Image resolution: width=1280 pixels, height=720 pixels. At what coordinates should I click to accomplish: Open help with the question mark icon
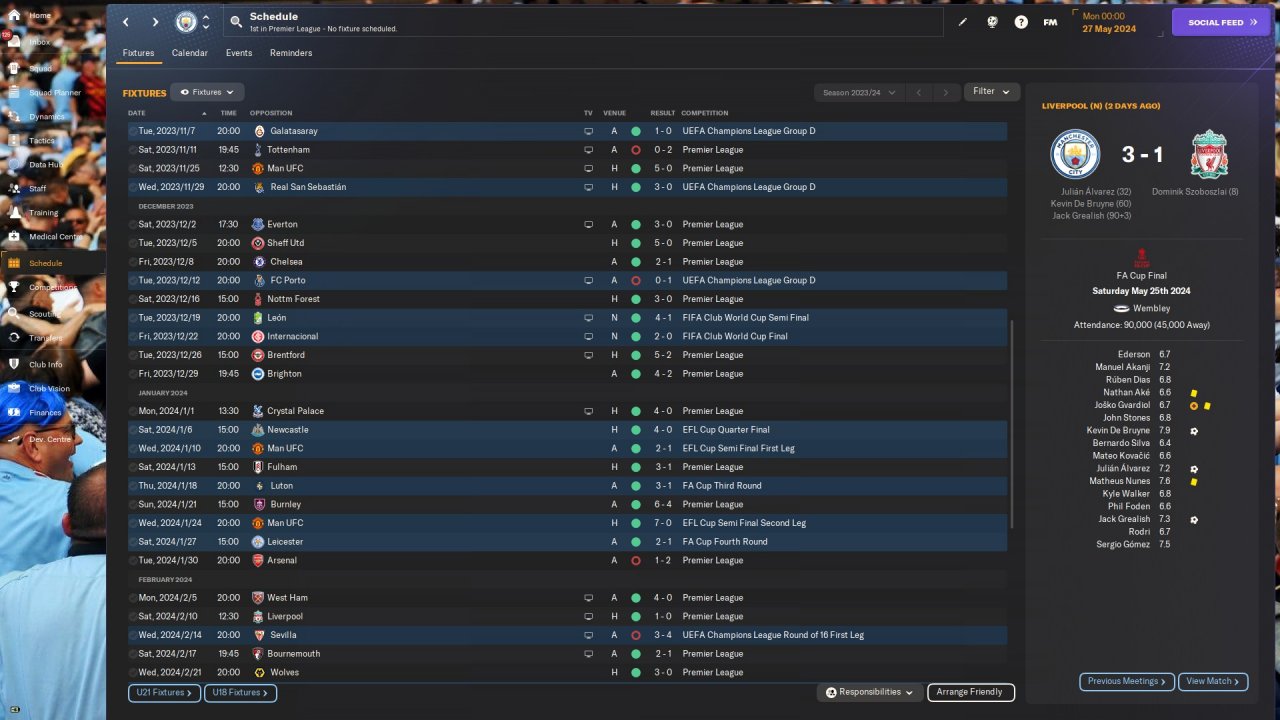pyautogui.click(x=1021, y=22)
